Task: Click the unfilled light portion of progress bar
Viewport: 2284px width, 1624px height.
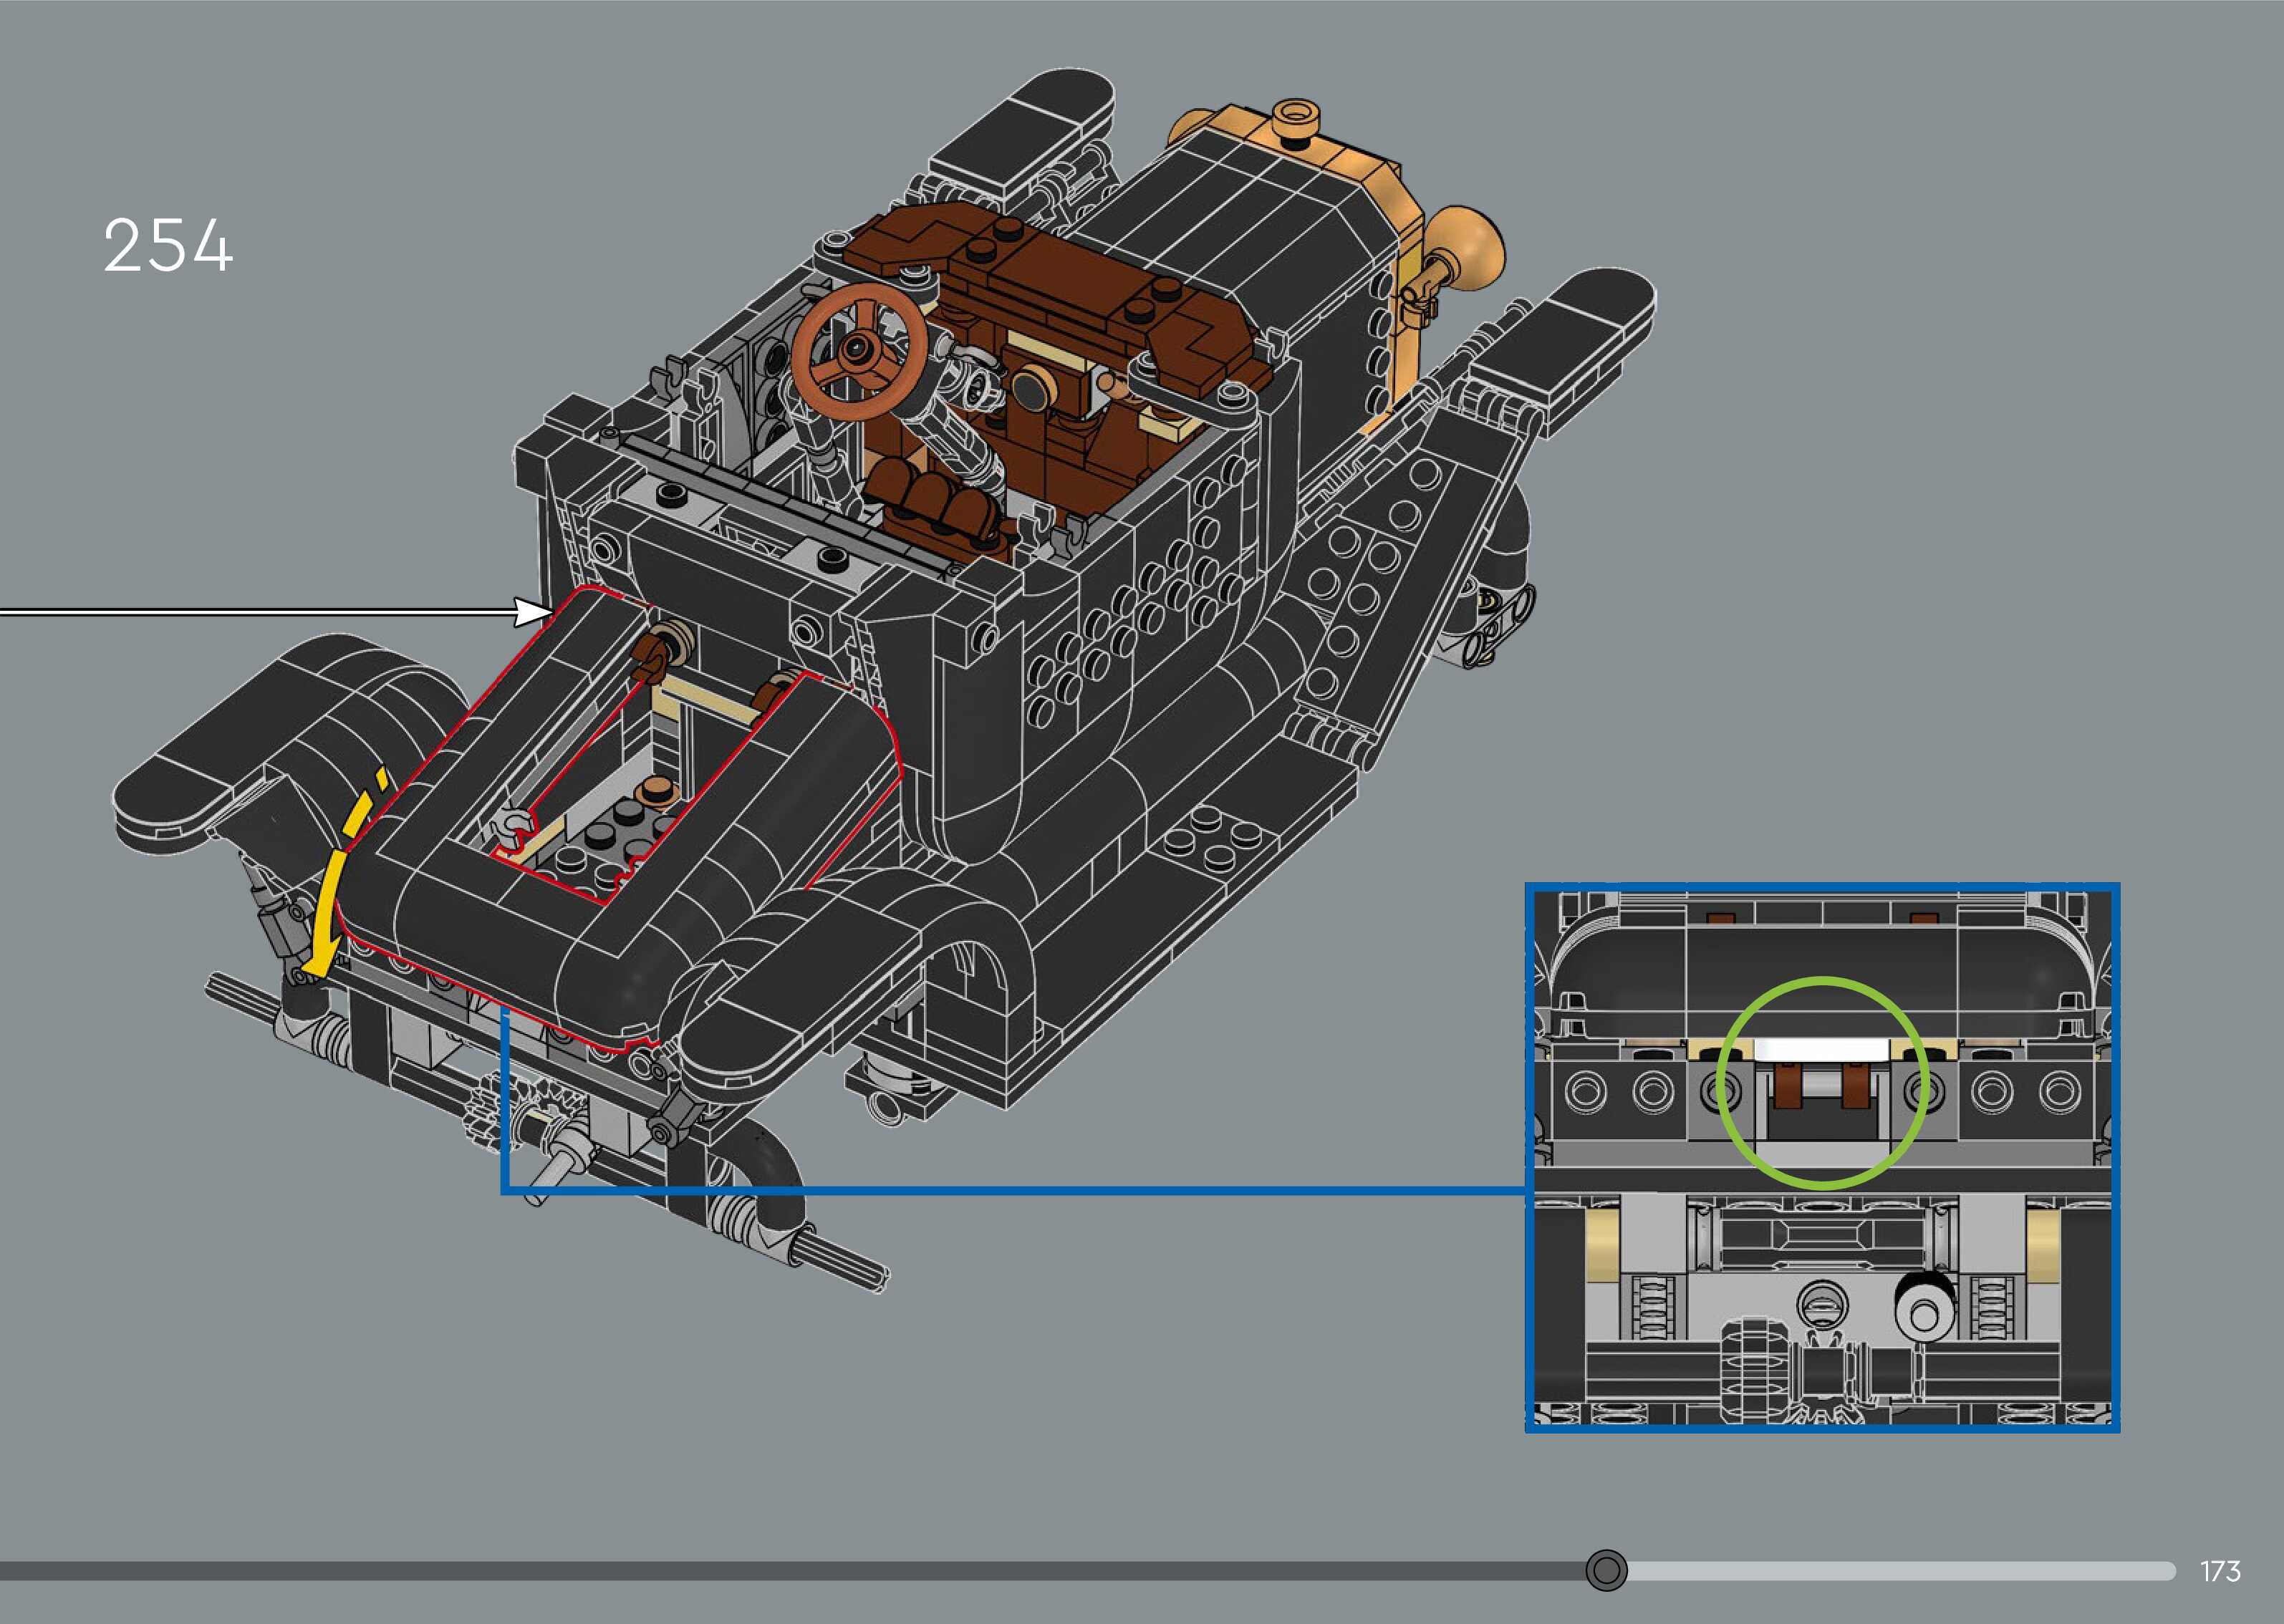Action: [1900, 1571]
